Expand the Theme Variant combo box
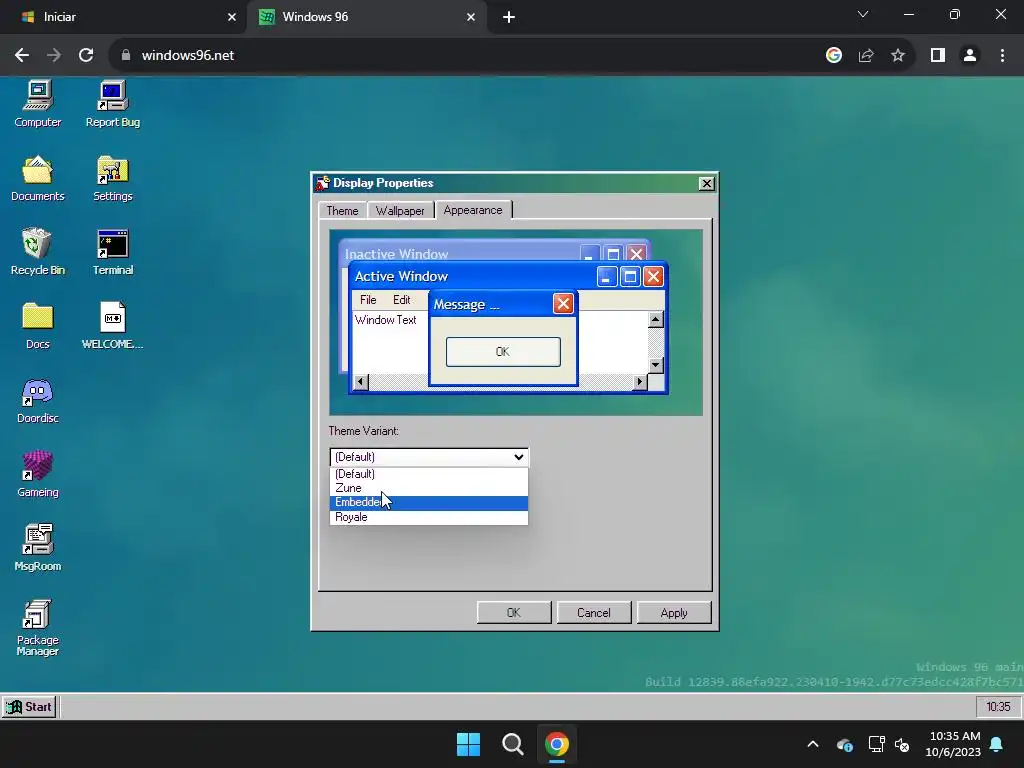The width and height of the screenshot is (1024, 768). [428, 457]
